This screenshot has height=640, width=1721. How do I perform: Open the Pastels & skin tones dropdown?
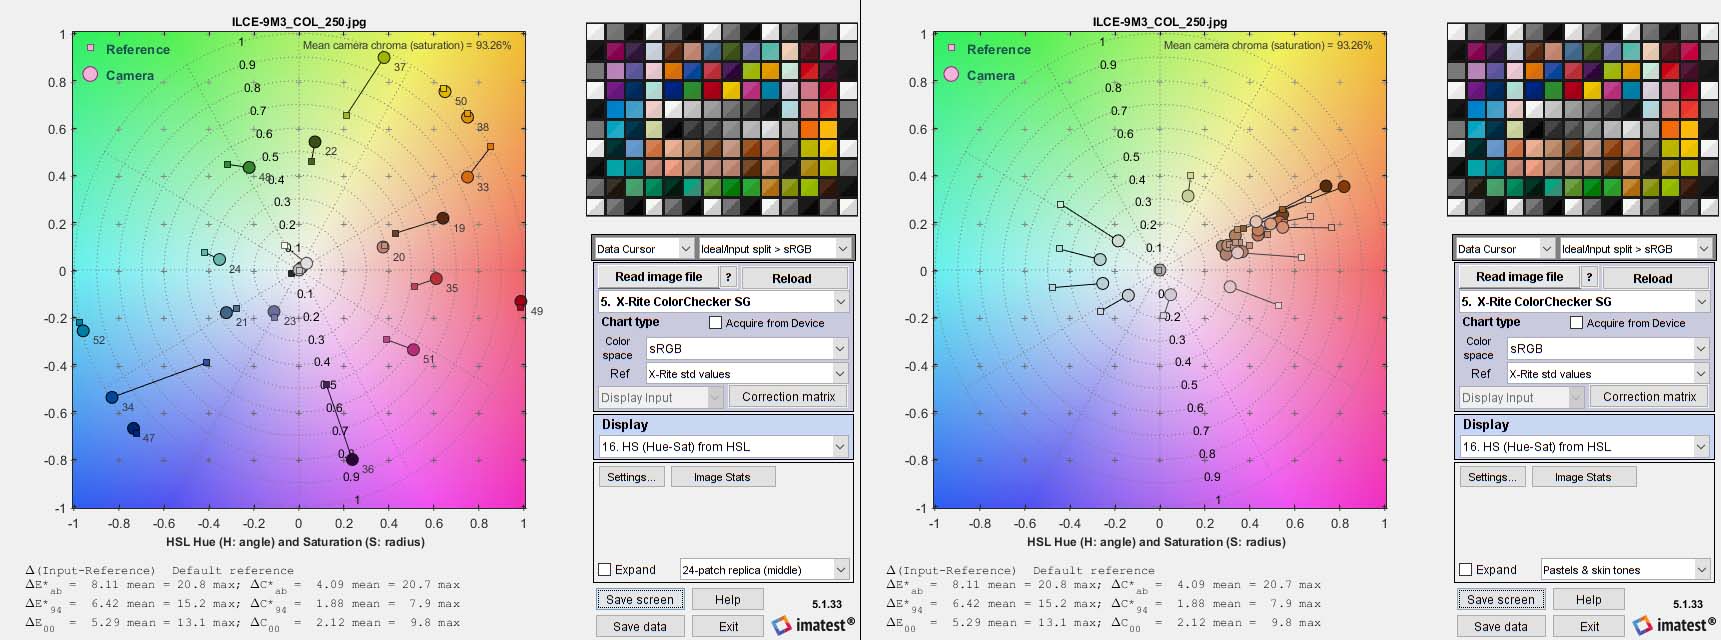tap(1625, 570)
